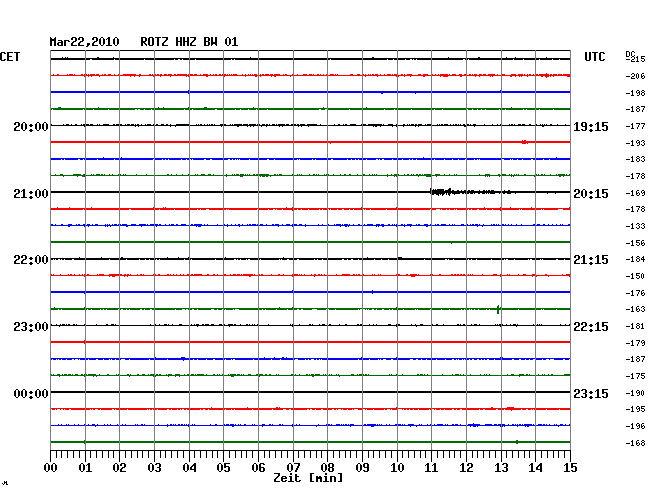Image resolution: width=650 pixels, height=494 pixels.
Task: Click the "20:15" UTC time label
Action: point(591,194)
